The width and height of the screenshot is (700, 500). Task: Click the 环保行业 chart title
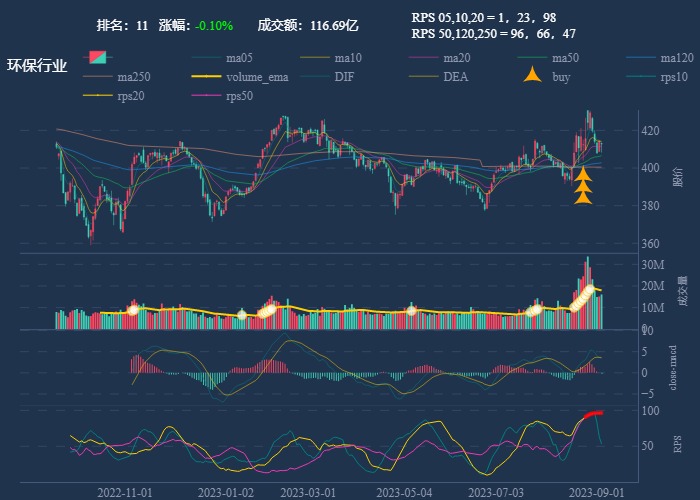coord(37,66)
